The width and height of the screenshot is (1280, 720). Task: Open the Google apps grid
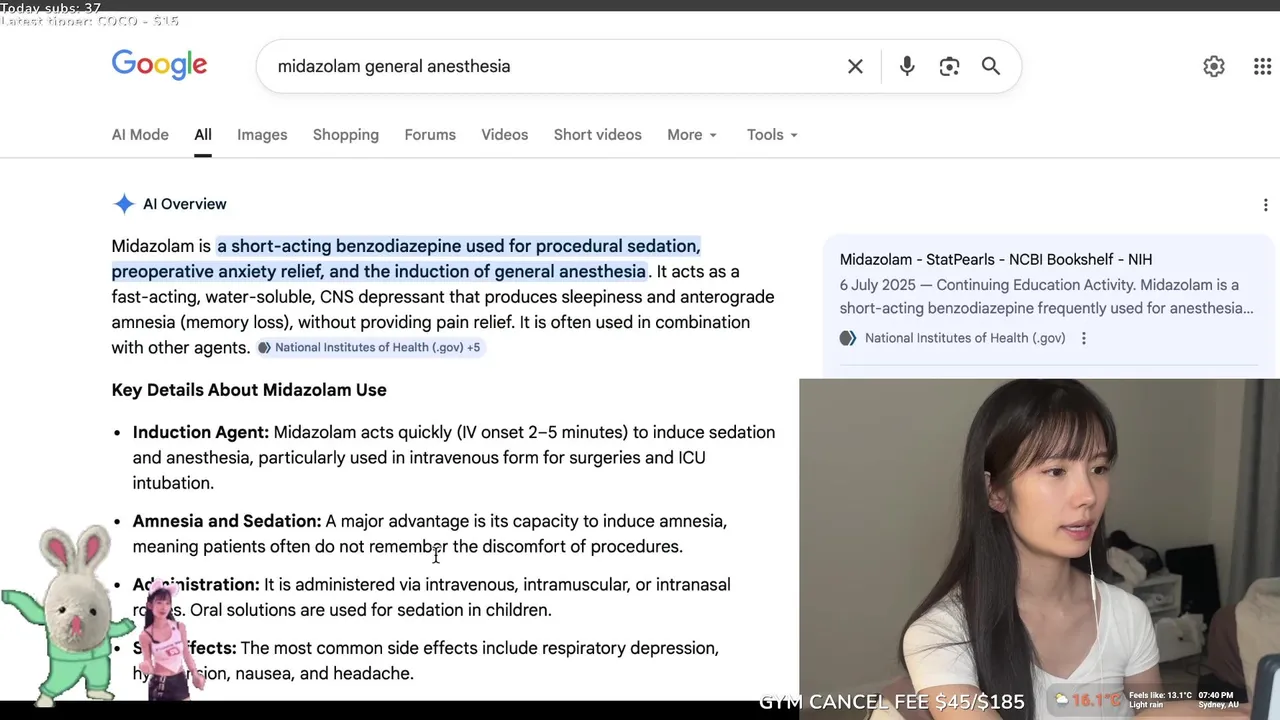click(x=1262, y=66)
